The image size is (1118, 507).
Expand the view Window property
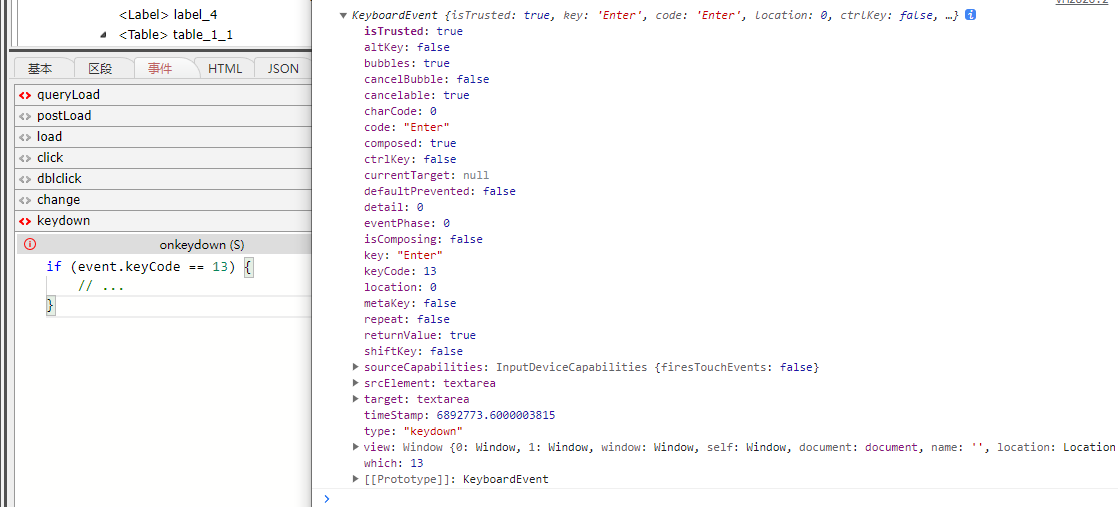point(356,447)
